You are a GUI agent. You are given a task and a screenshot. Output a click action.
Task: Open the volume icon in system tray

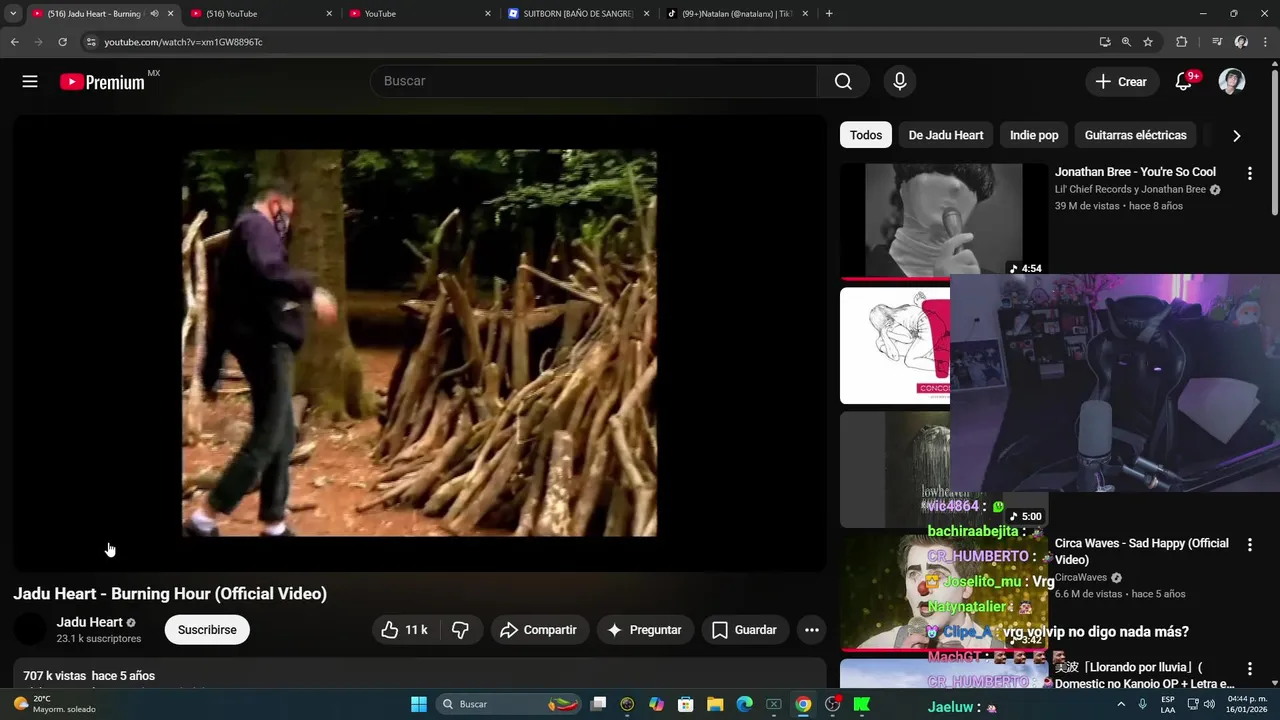tap(1208, 704)
